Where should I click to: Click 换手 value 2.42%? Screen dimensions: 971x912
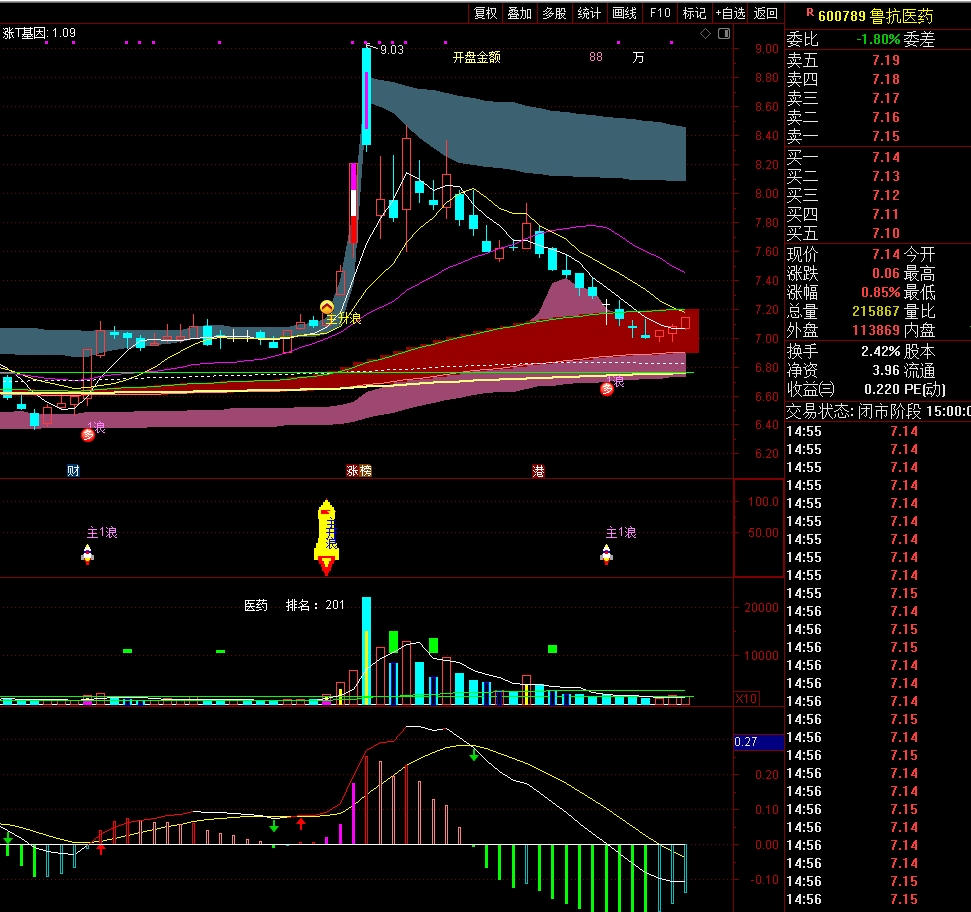click(881, 352)
